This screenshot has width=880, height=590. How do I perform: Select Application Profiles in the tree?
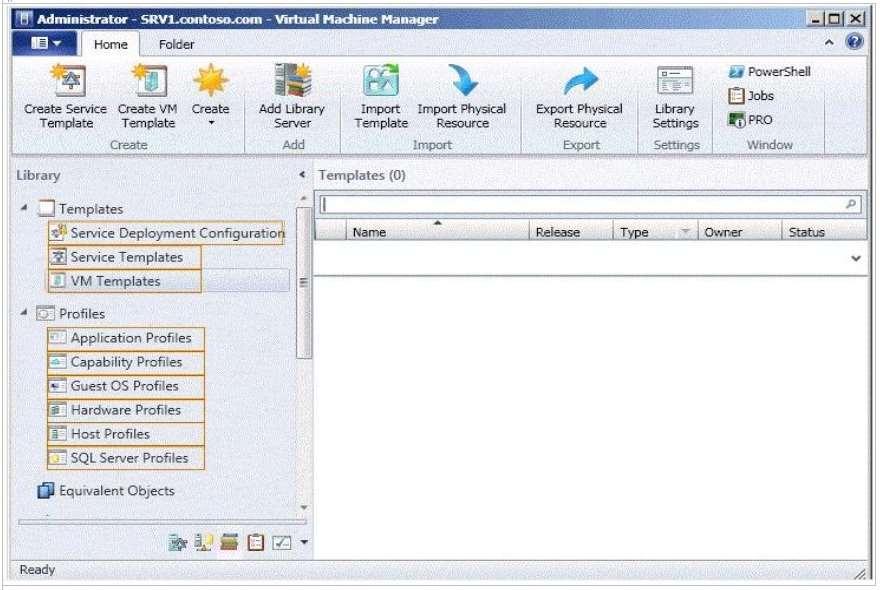[126, 338]
